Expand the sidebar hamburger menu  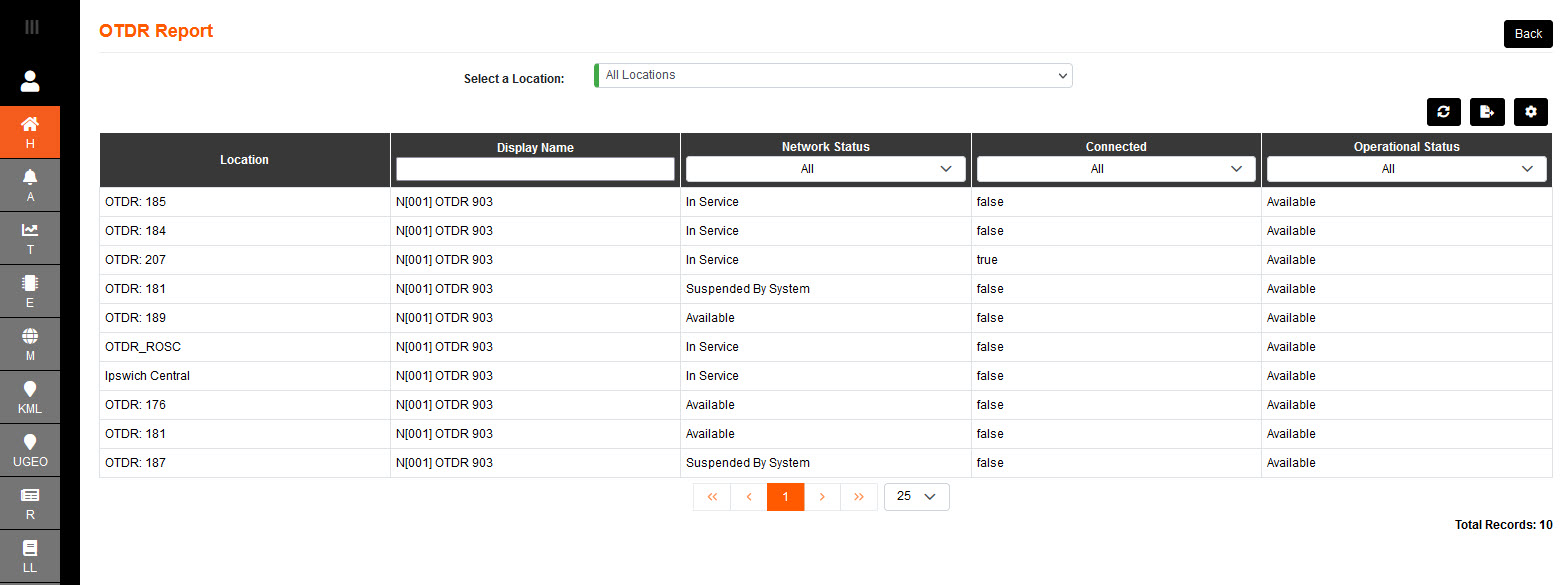pos(30,25)
